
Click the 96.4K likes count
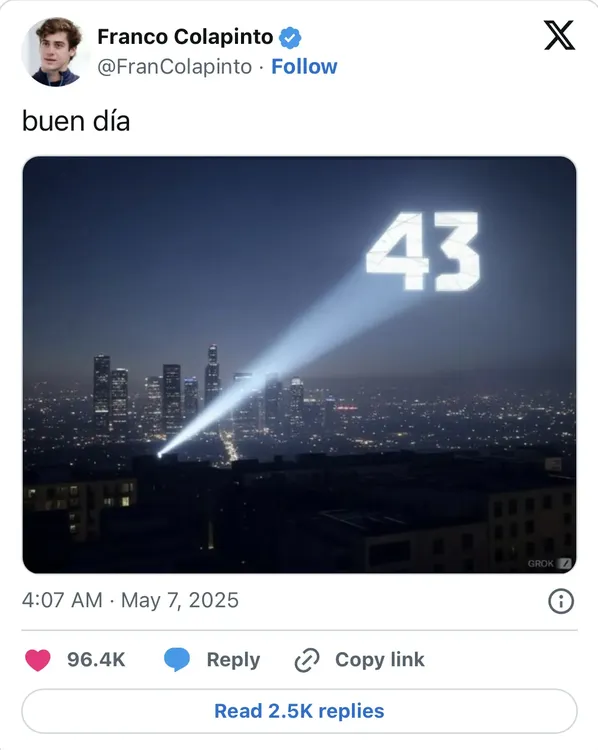tap(96, 660)
